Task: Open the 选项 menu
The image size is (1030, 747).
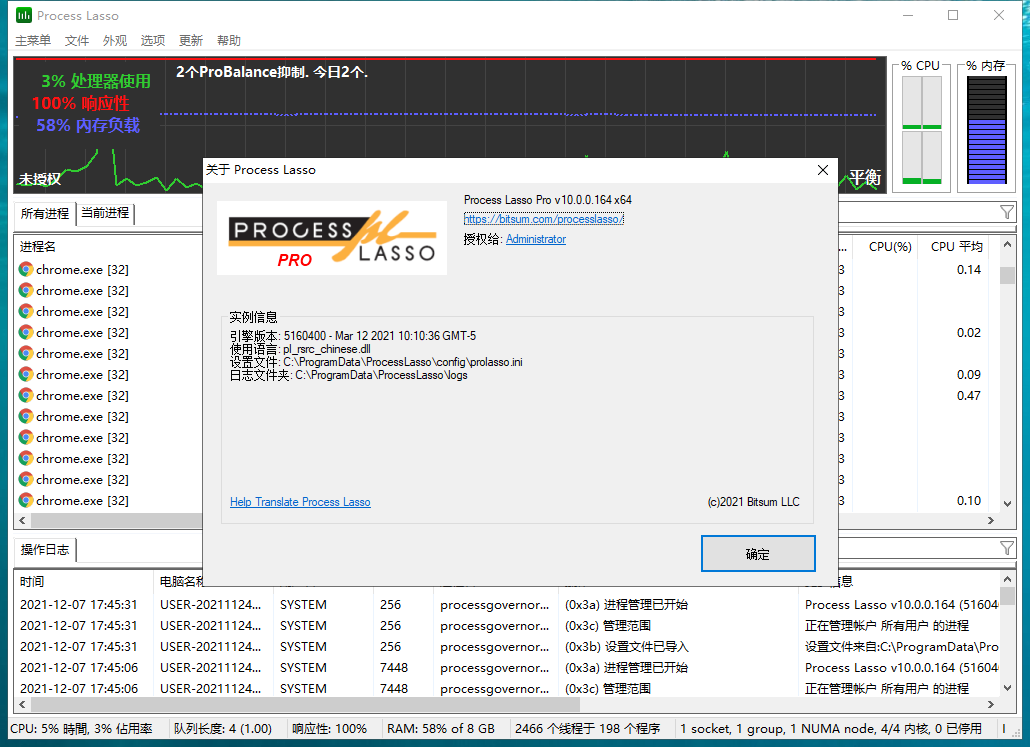Action: pyautogui.click(x=152, y=41)
